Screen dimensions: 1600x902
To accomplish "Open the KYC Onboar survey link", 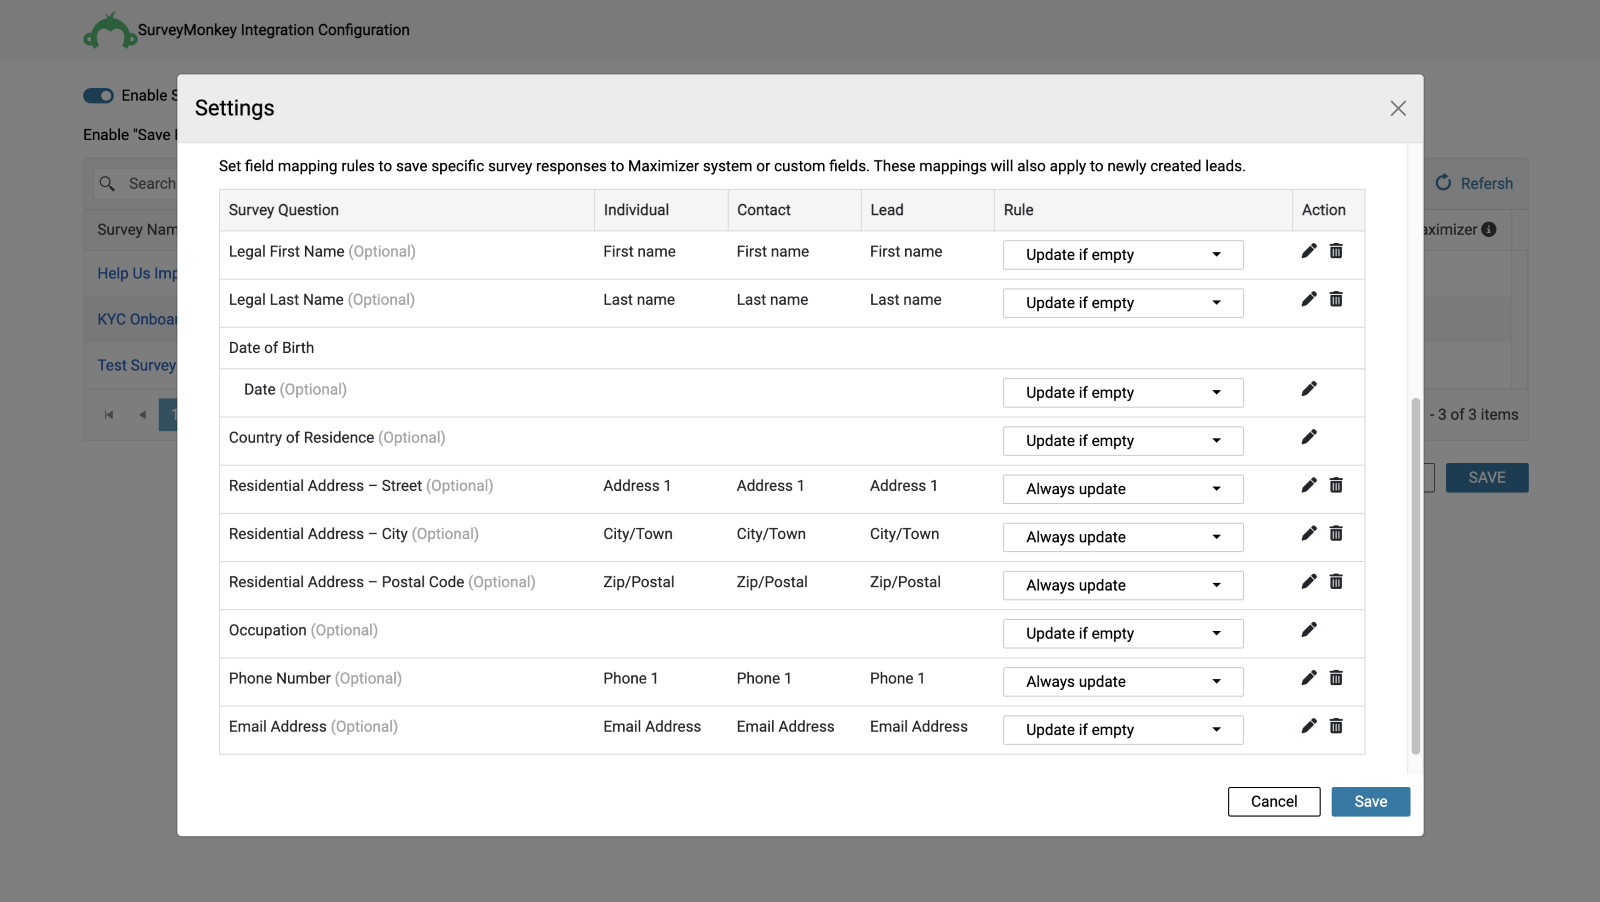I will 137,319.
